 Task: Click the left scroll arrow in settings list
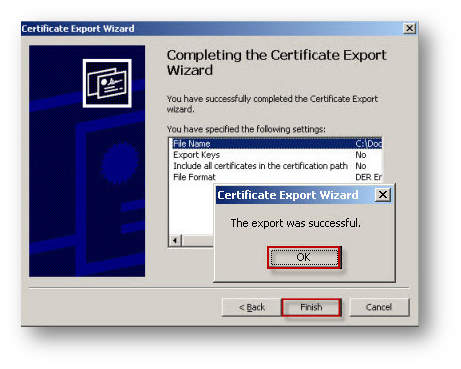pos(175,240)
